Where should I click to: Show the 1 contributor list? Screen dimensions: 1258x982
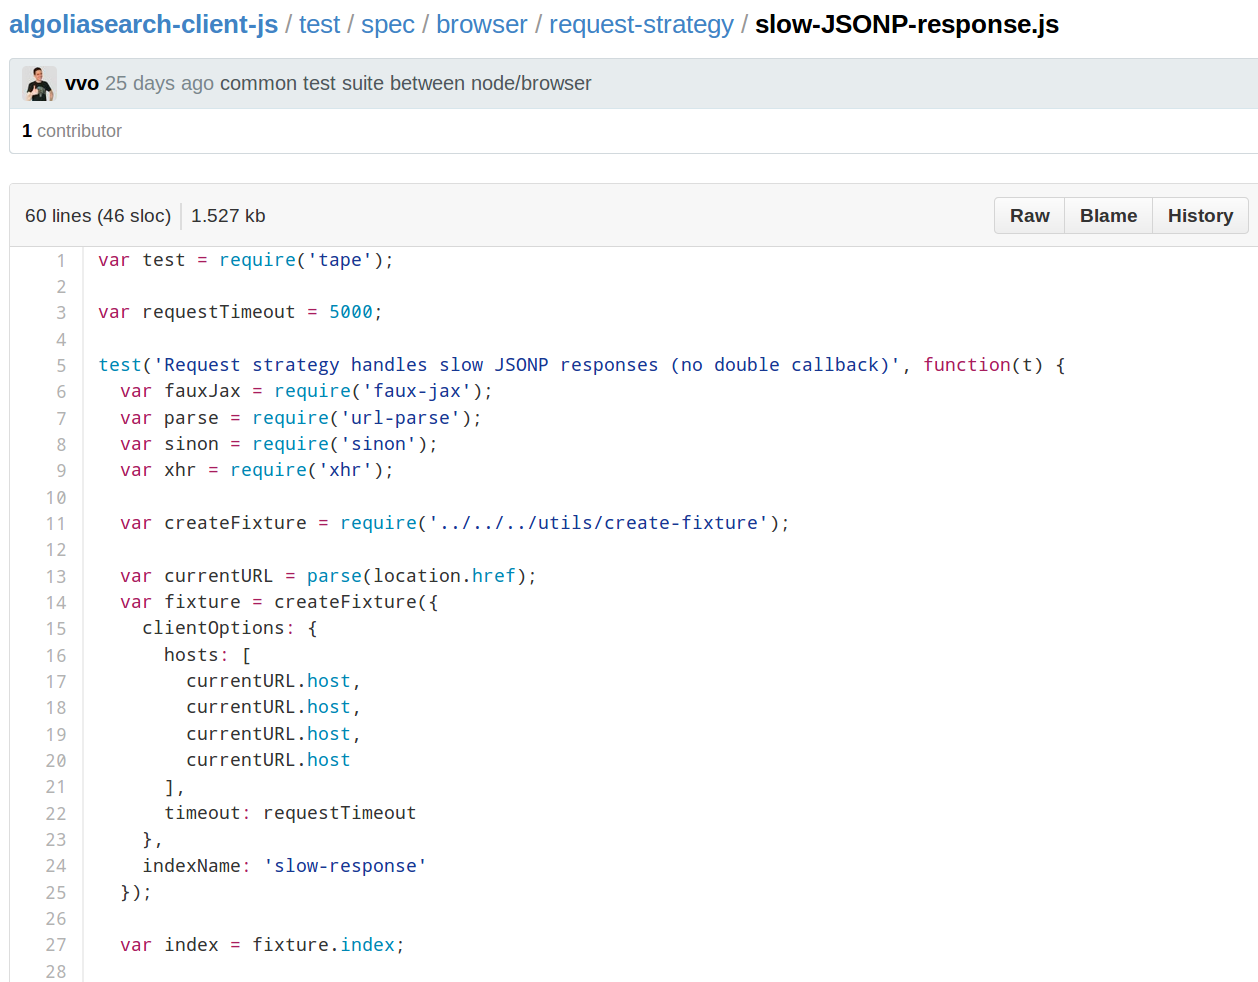[x=72, y=131]
